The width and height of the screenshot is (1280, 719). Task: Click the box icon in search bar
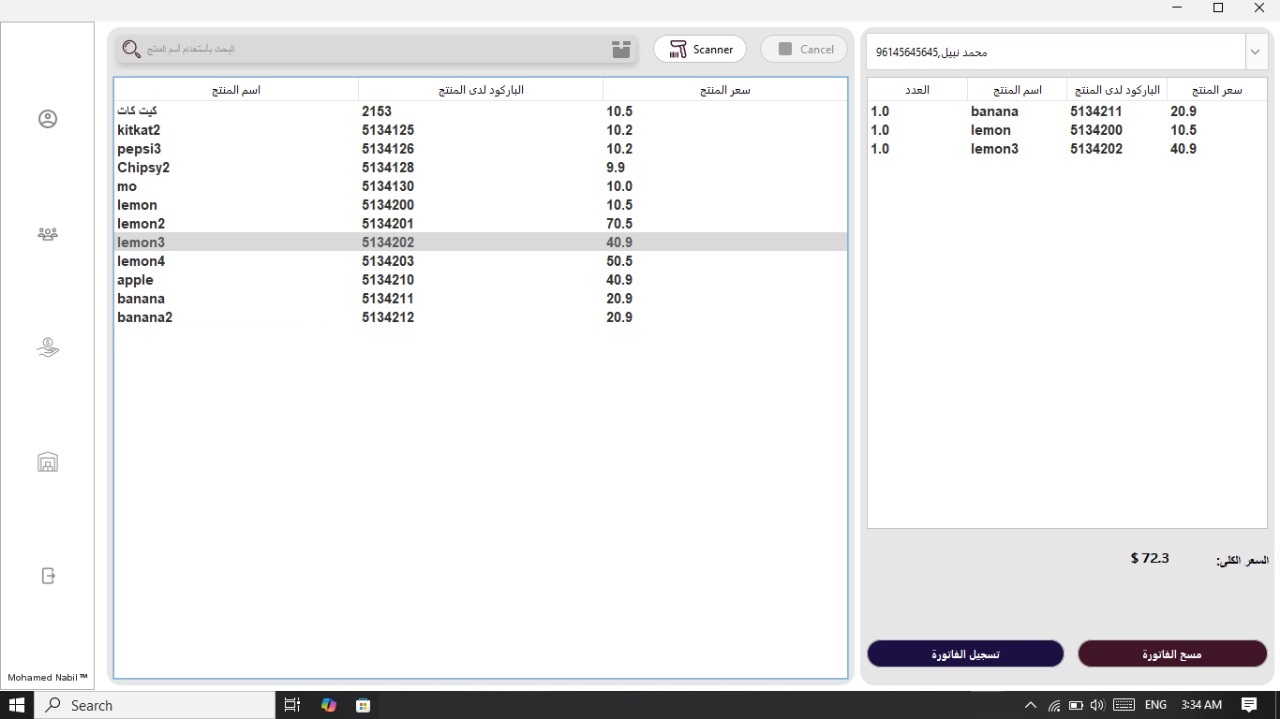pos(621,49)
